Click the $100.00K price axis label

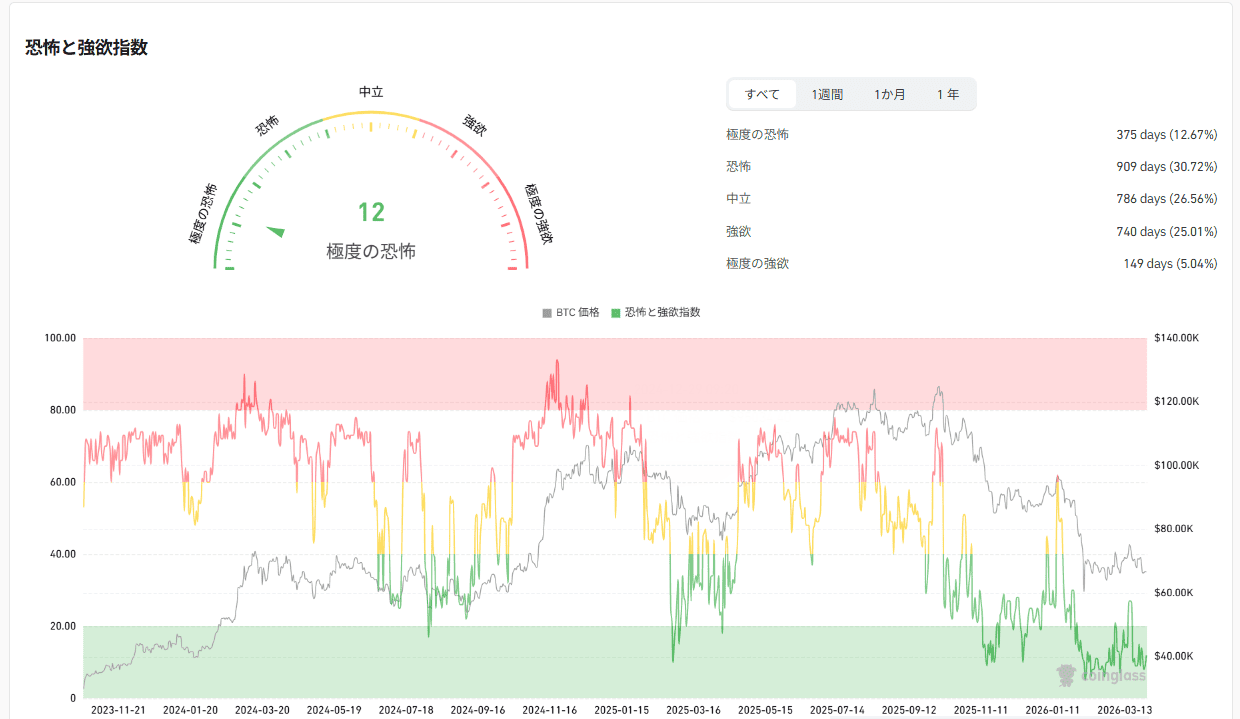1175,466
